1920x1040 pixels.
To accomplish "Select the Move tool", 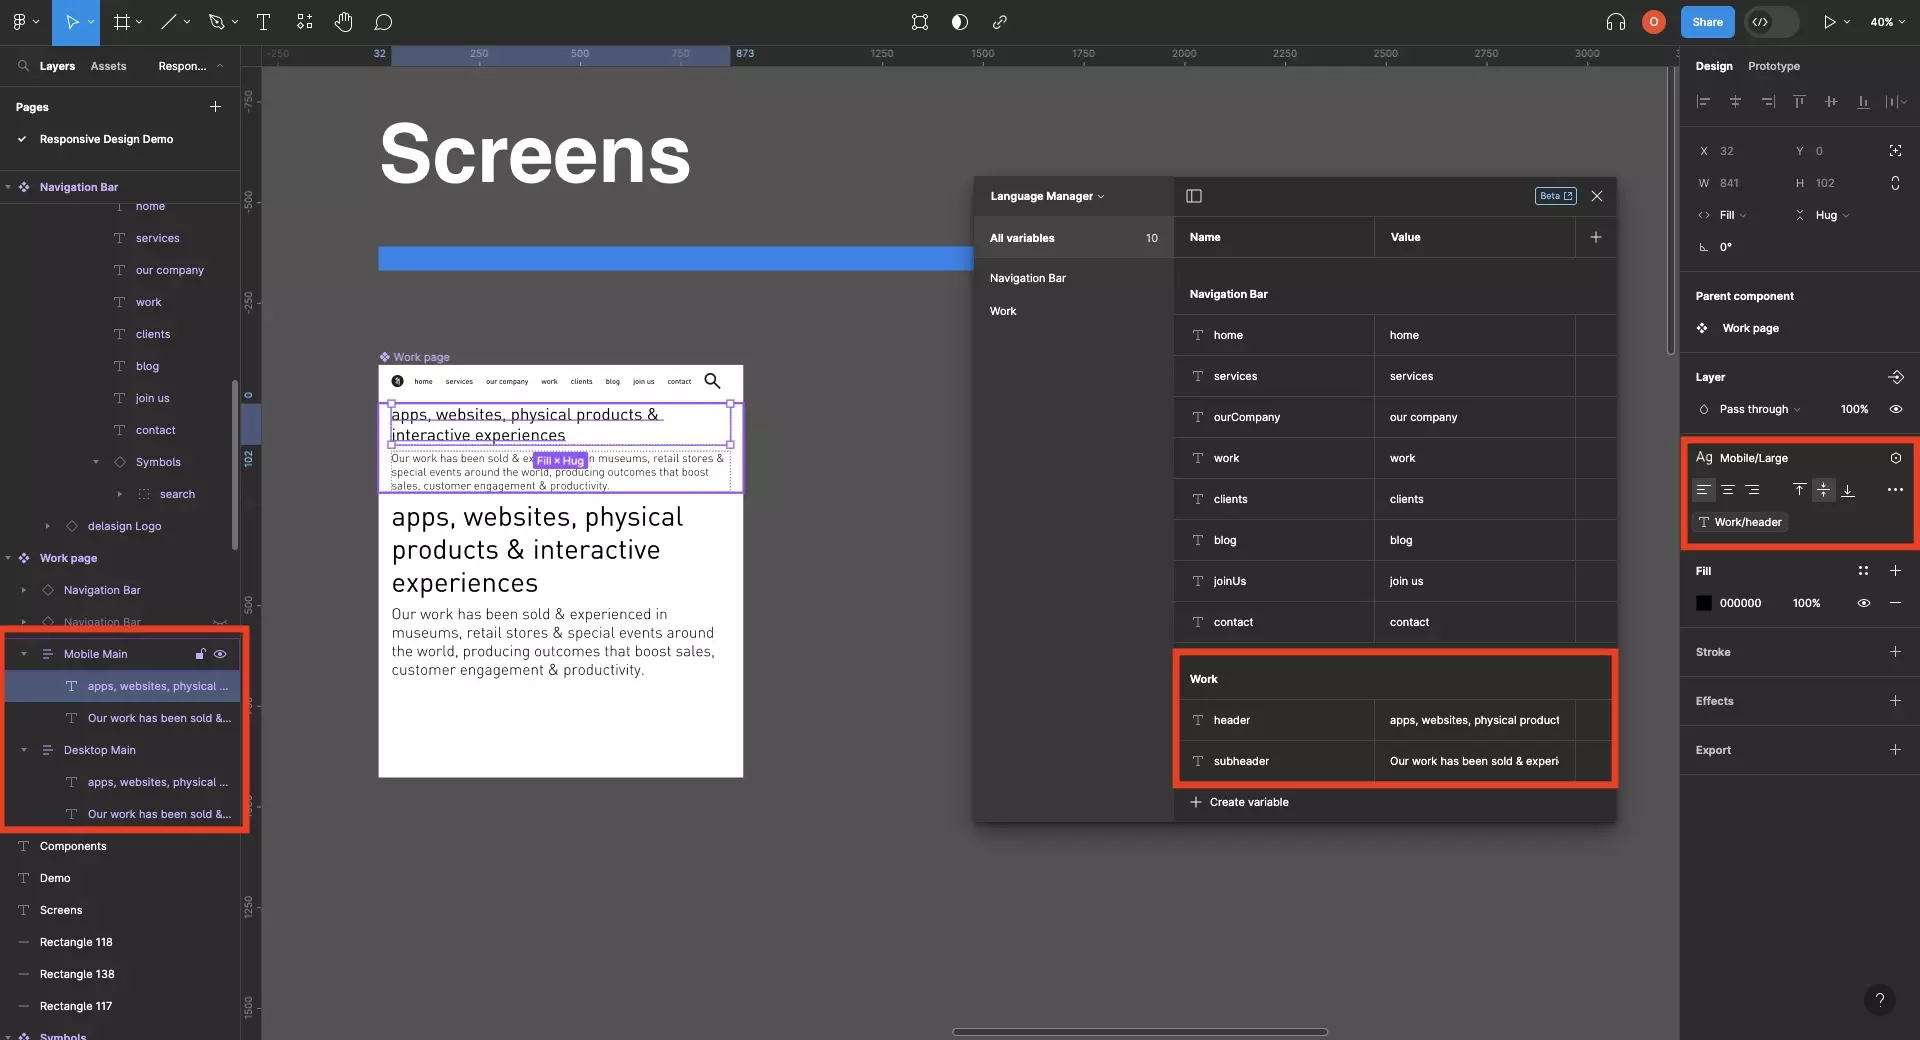I will (x=72, y=22).
